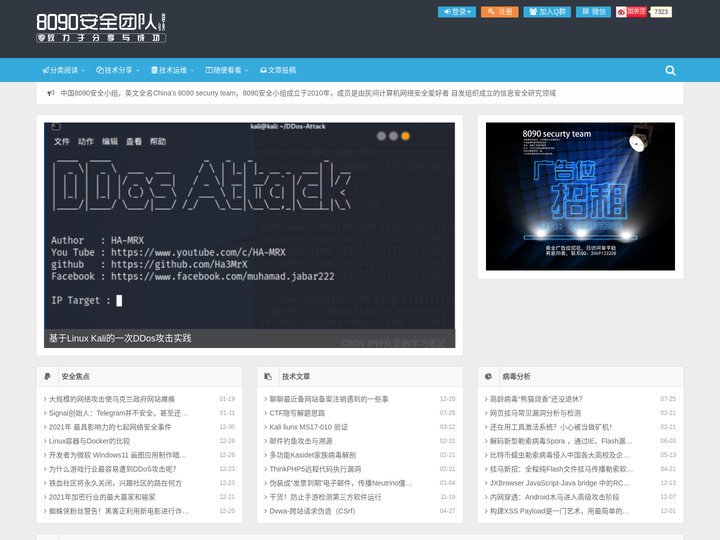Expand the 随便看看 nav menu
The width and height of the screenshot is (720, 540).
pyautogui.click(x=227, y=70)
